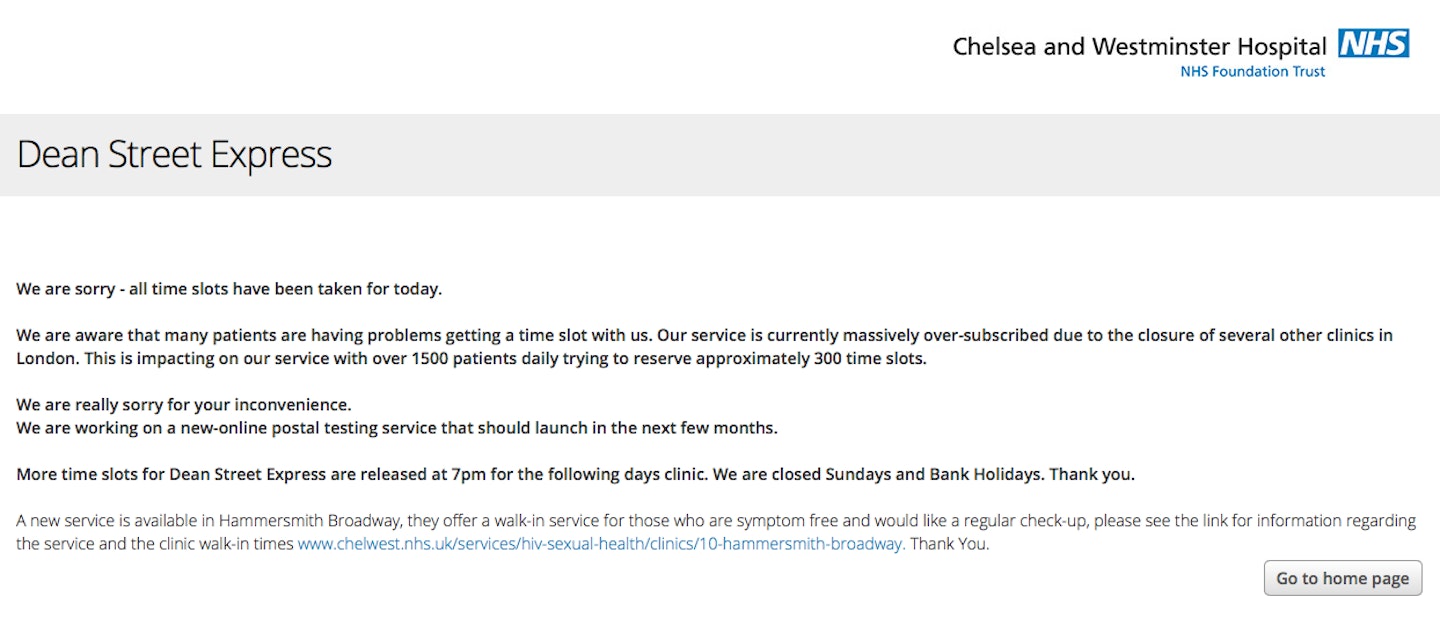Click the blue NHS logo

(x=1374, y=43)
